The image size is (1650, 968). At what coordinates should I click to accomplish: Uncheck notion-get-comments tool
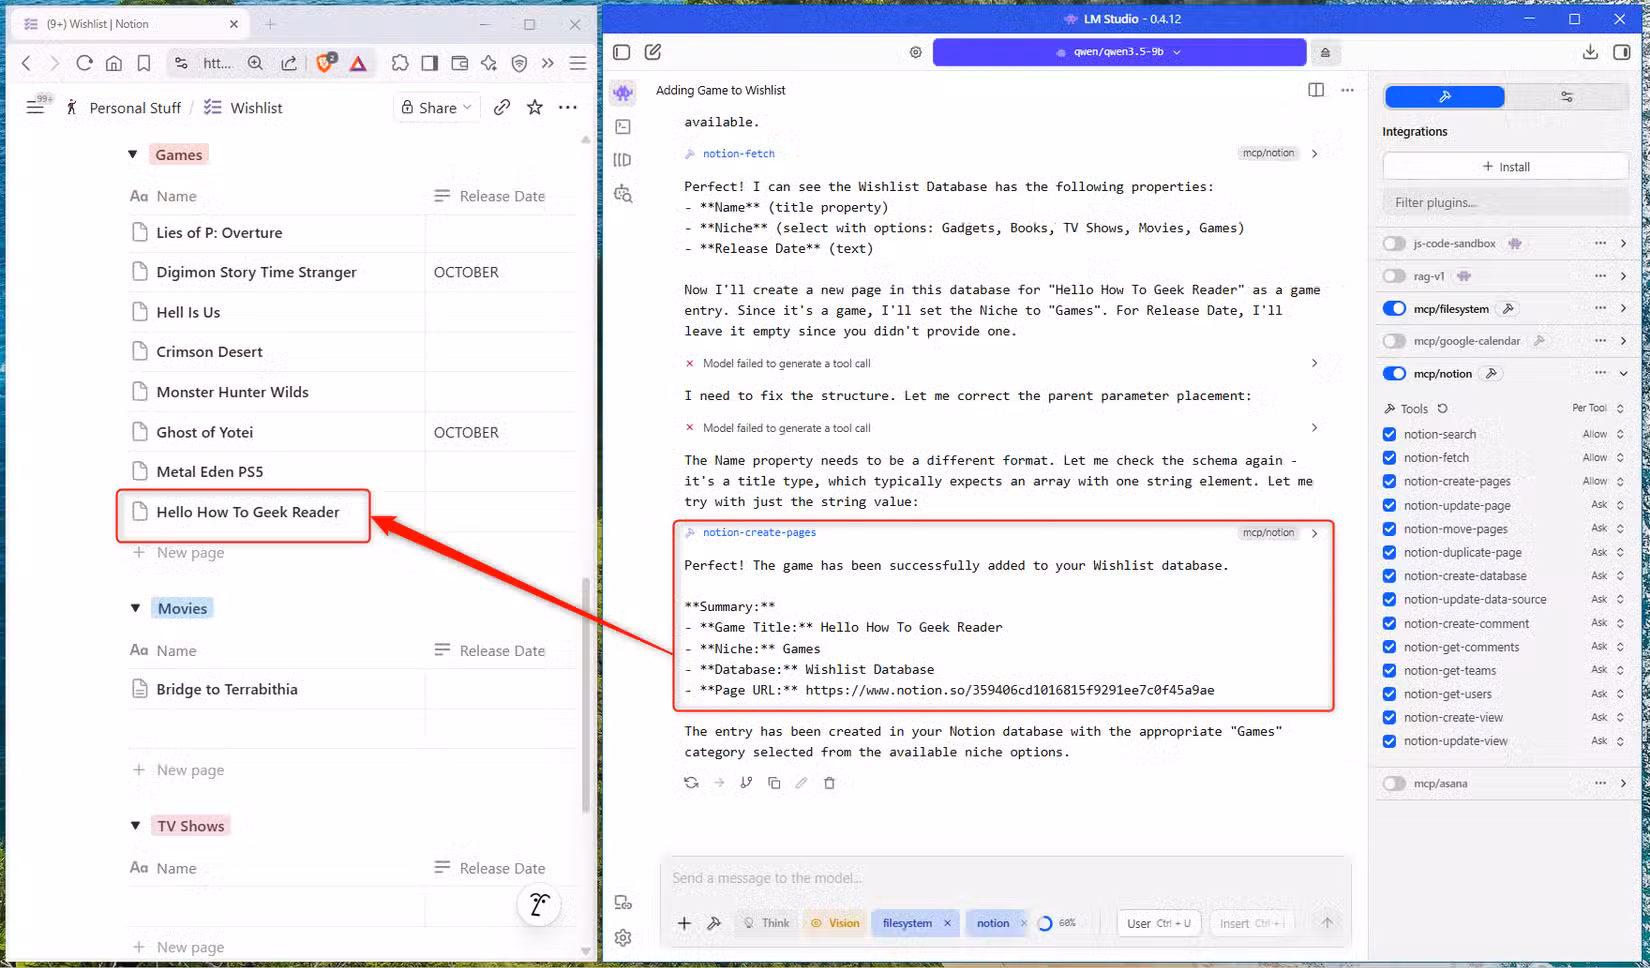click(1389, 647)
